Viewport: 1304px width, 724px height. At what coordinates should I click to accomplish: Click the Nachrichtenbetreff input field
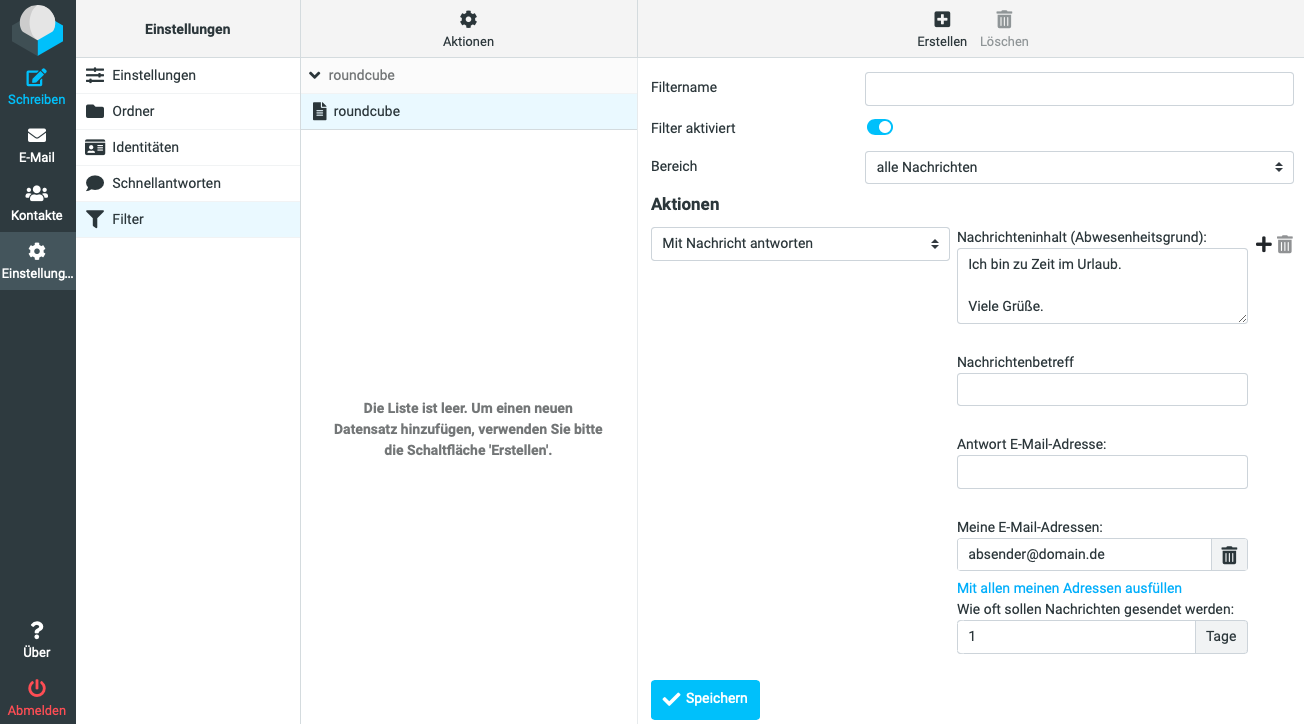point(1102,390)
